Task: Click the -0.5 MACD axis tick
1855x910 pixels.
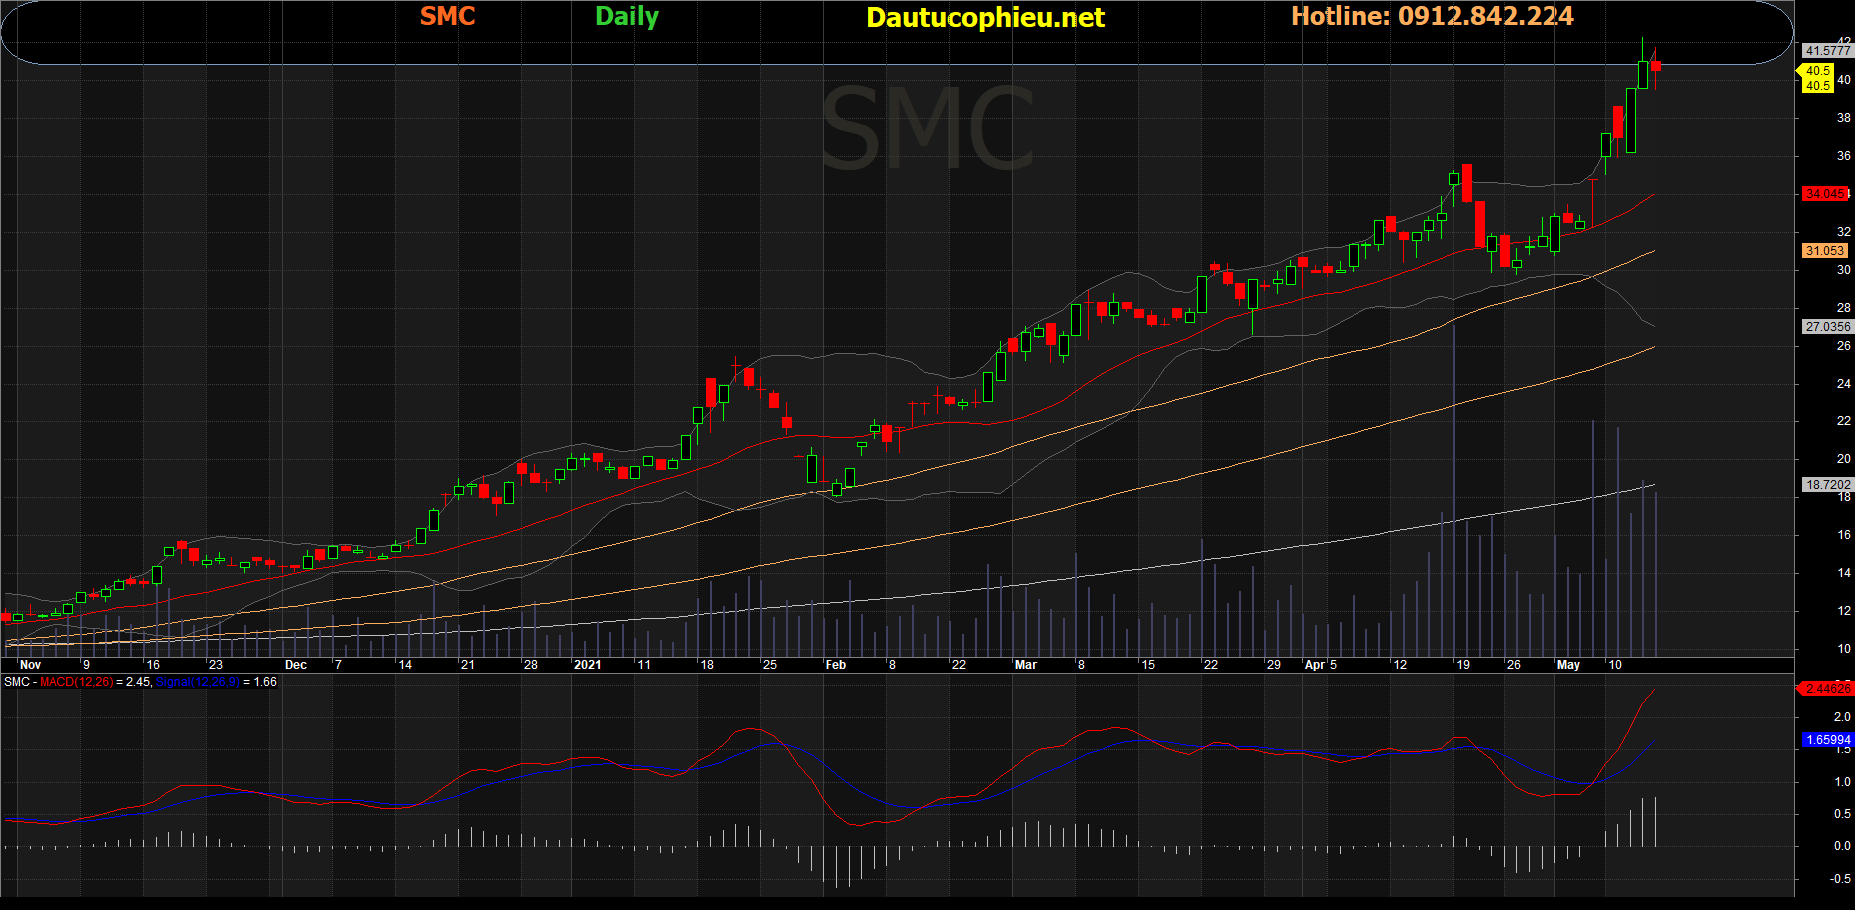Action: tap(1840, 879)
